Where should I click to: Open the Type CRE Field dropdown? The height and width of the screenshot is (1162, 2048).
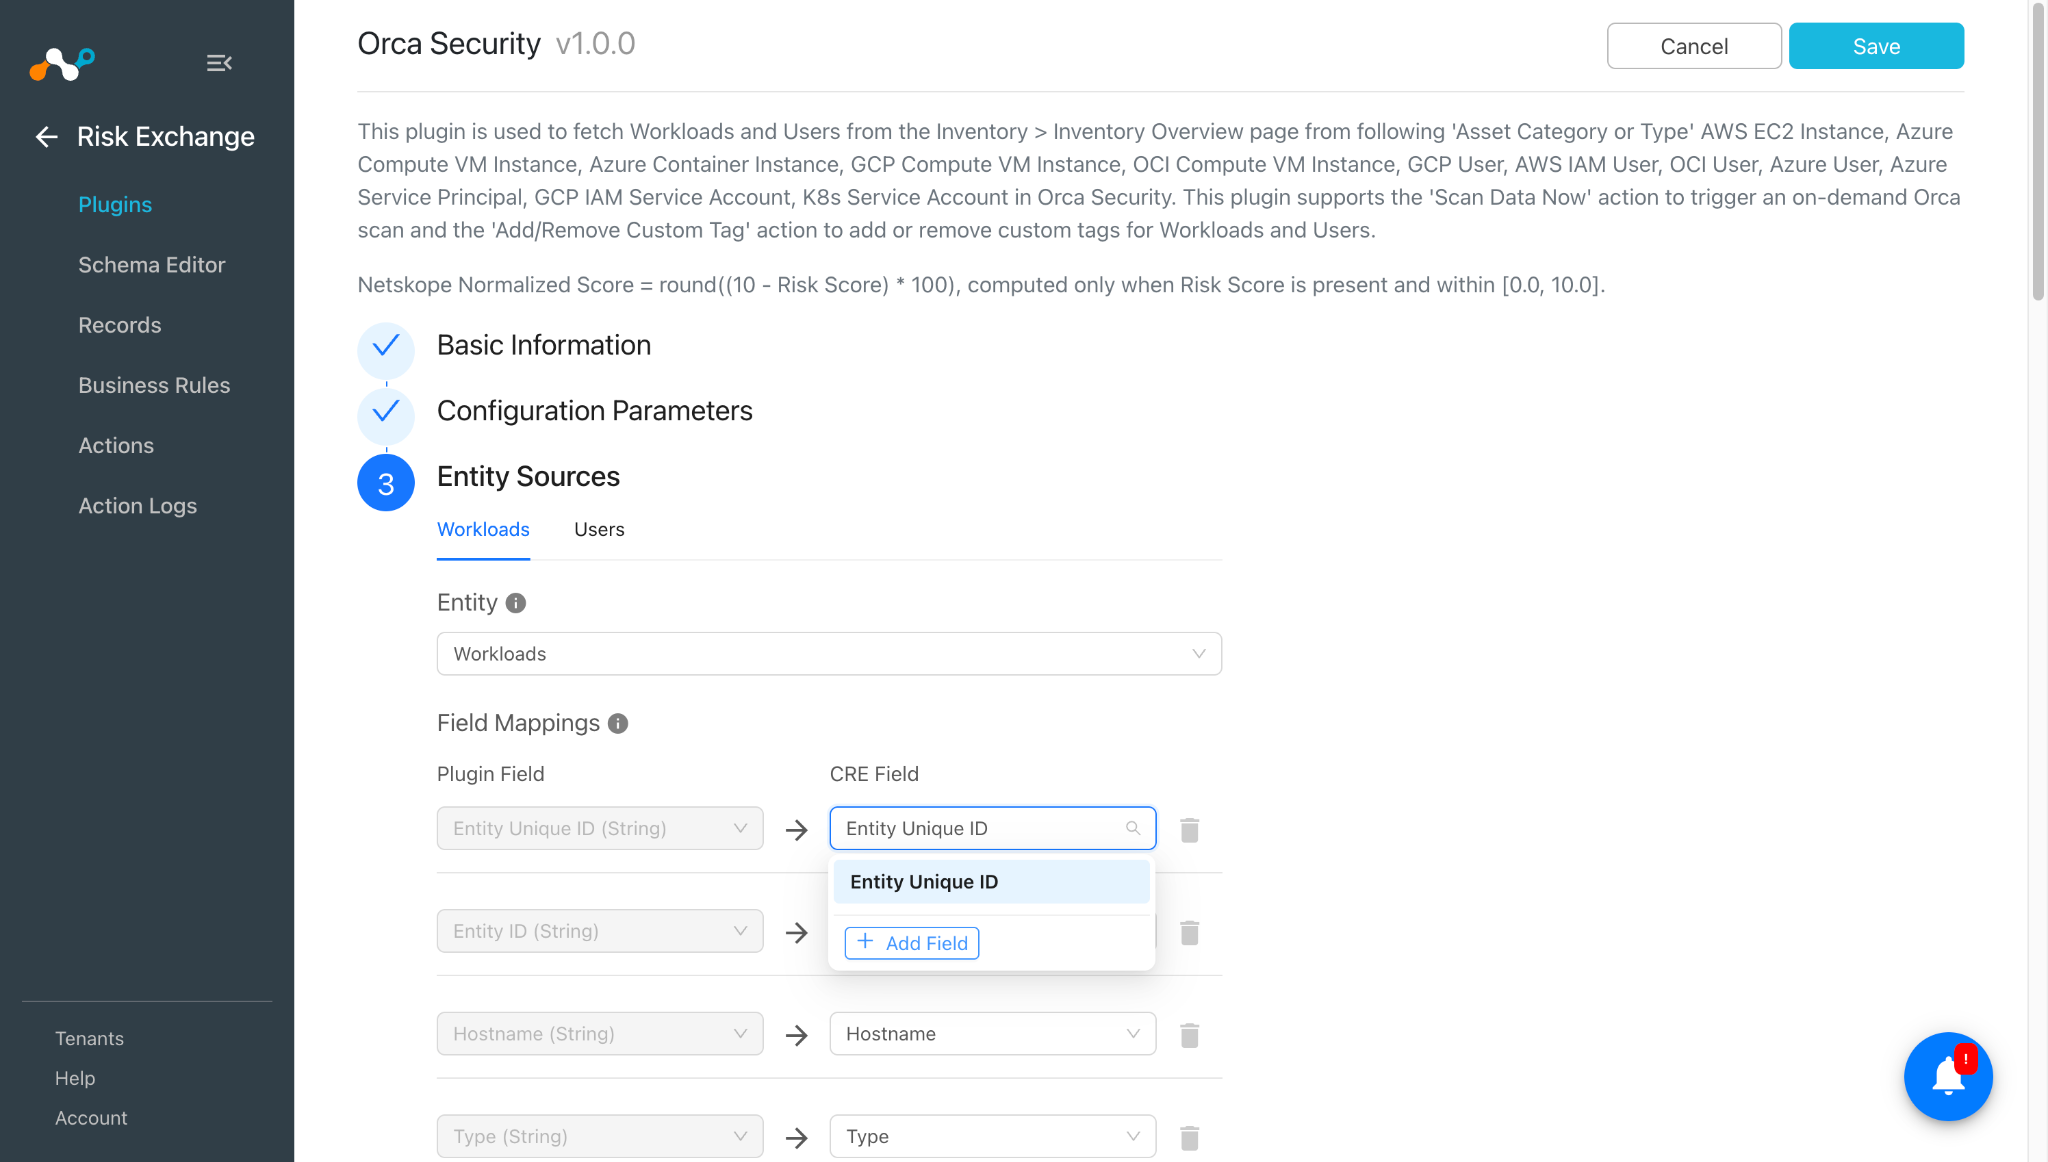pos(992,1136)
